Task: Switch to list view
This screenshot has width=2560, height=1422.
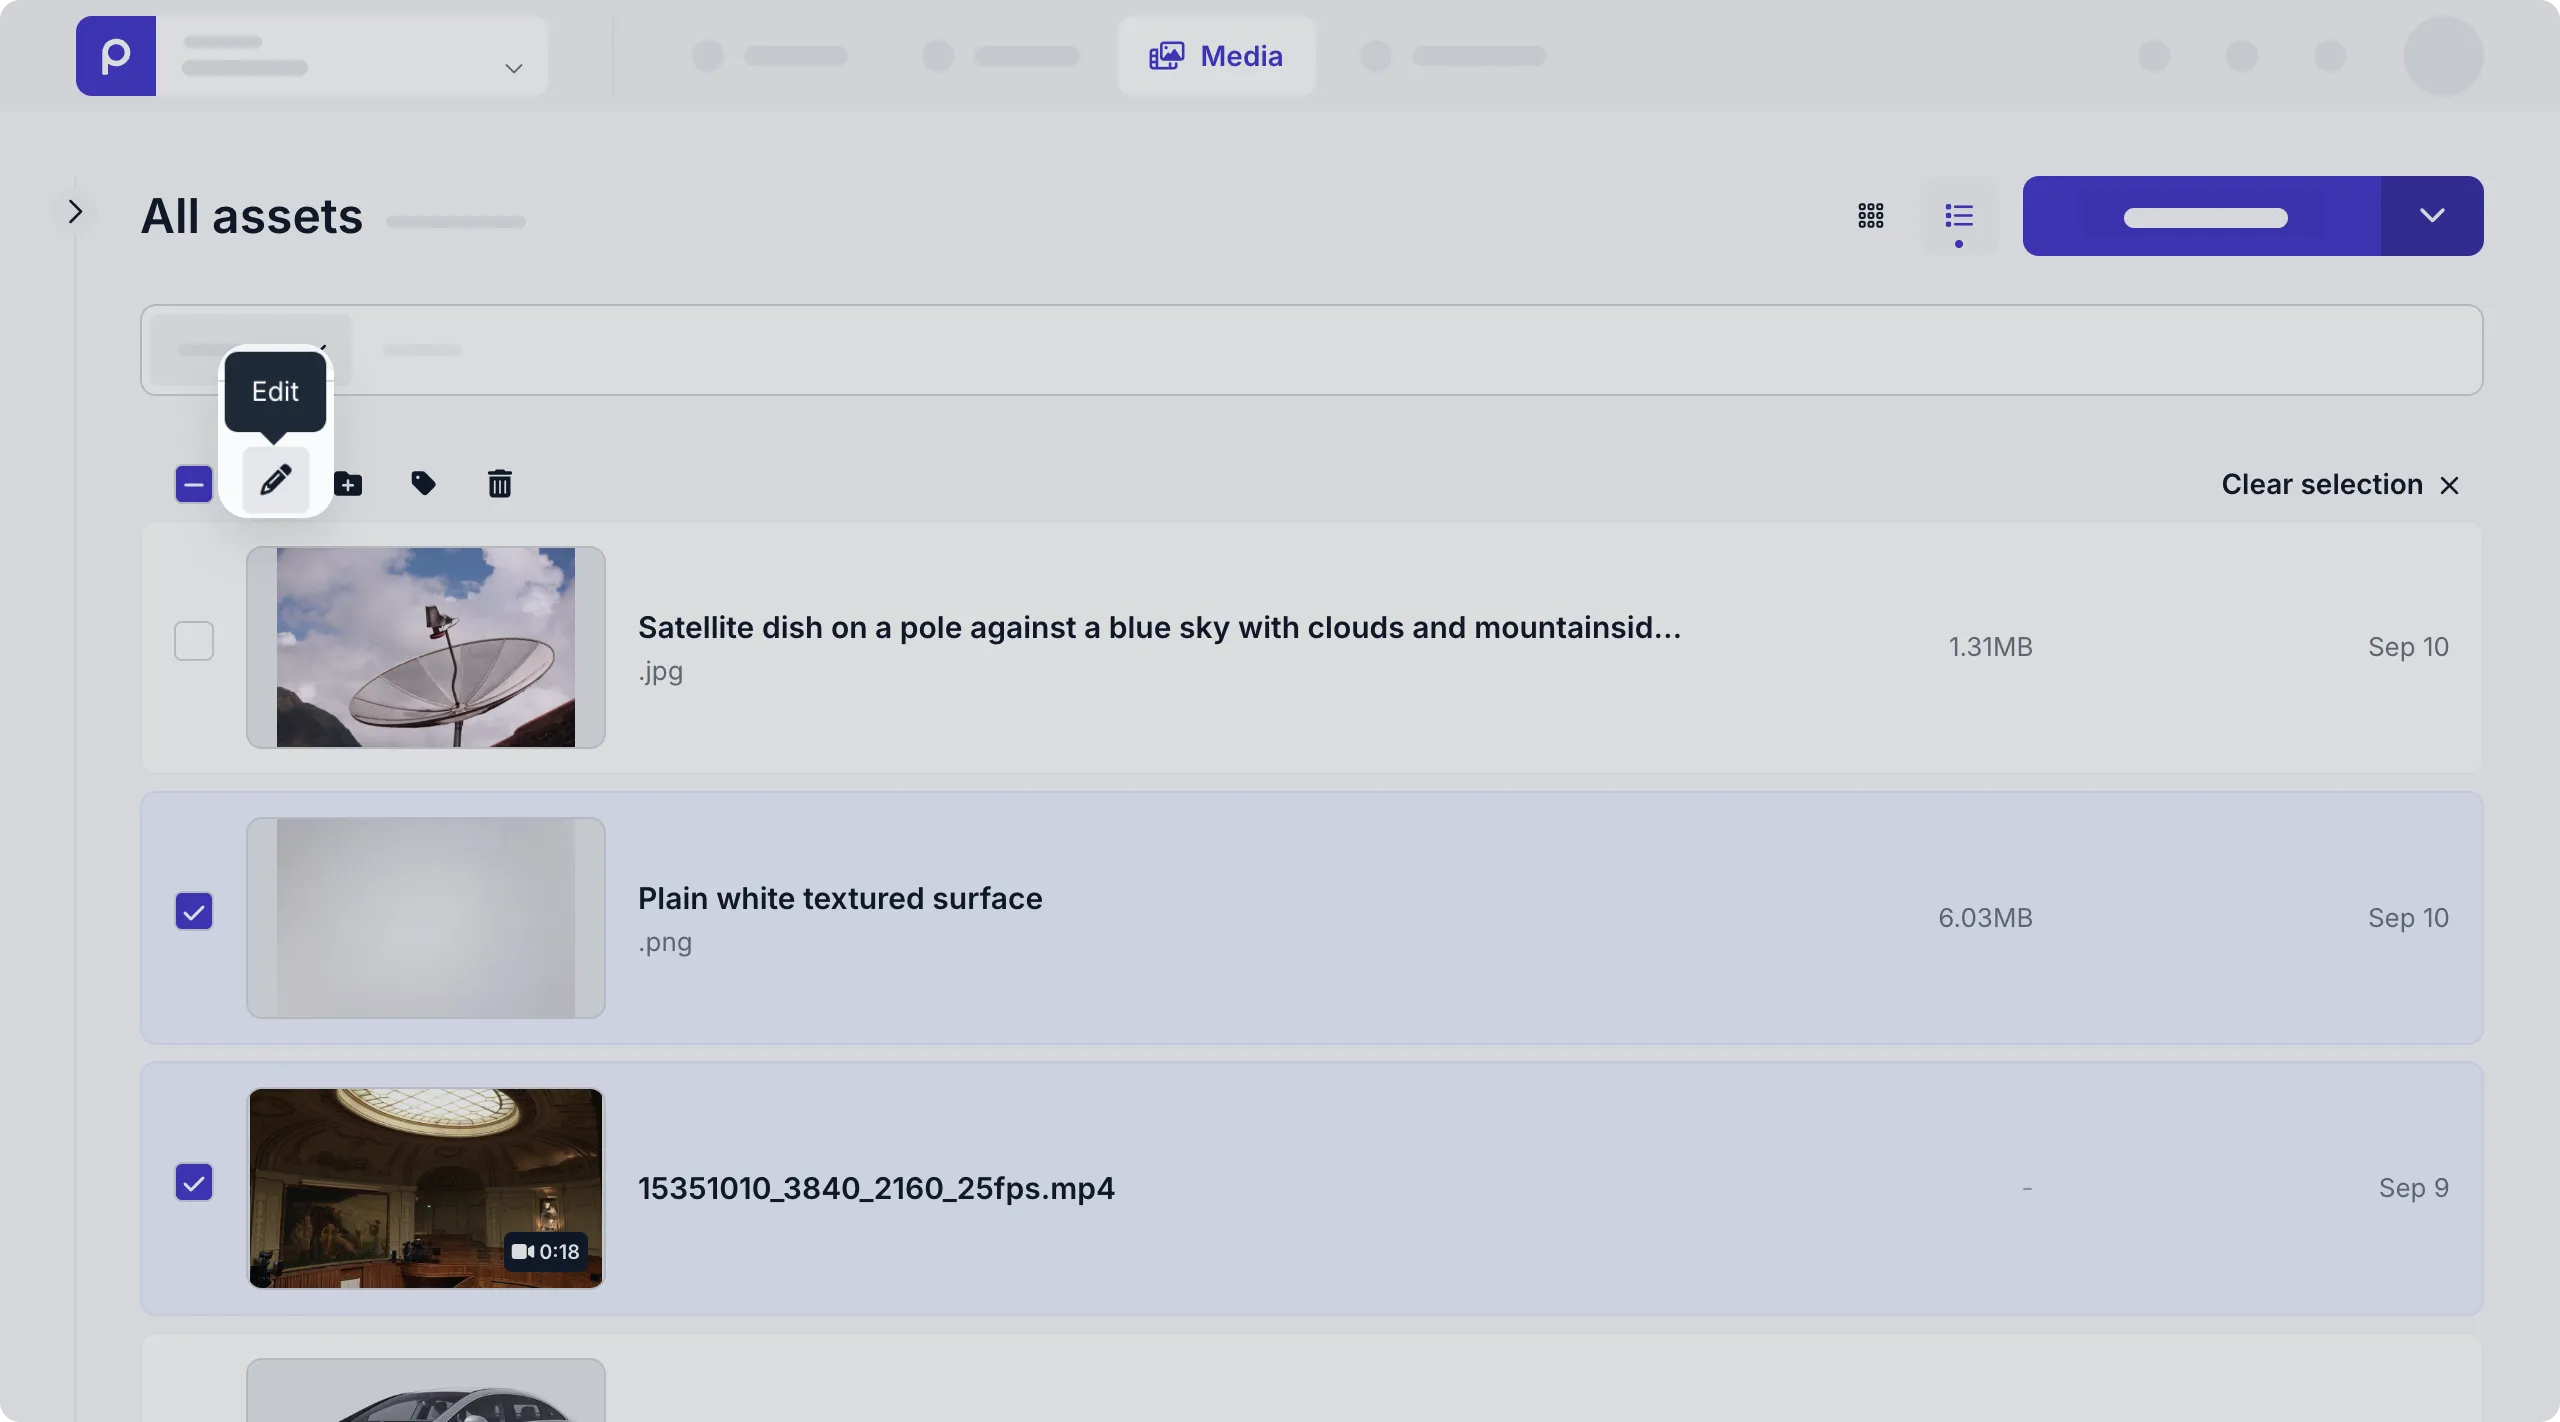Action: 1958,216
